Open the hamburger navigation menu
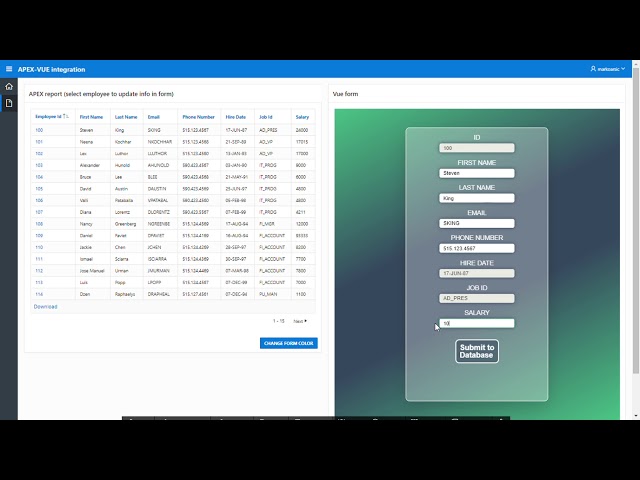This screenshot has height=480, width=640. click(9, 69)
